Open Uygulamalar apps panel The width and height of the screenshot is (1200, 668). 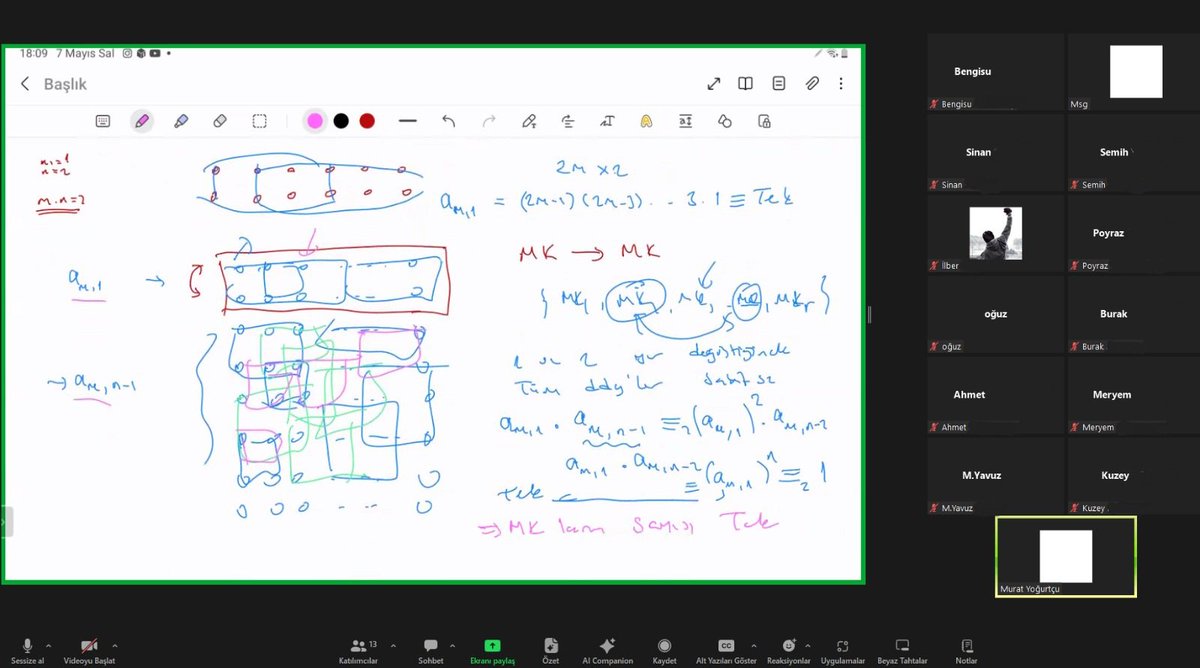(x=842, y=651)
